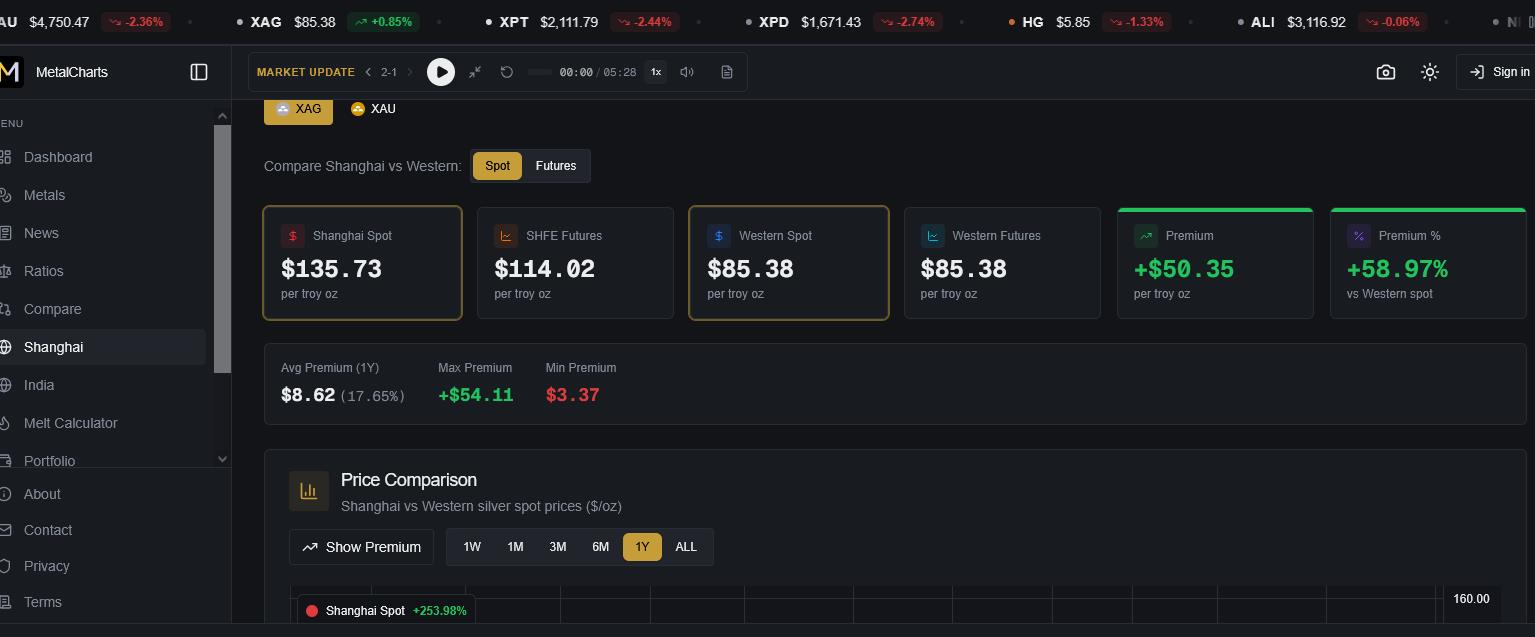
Task: Collapse the sidebar panel
Action: pos(199,72)
